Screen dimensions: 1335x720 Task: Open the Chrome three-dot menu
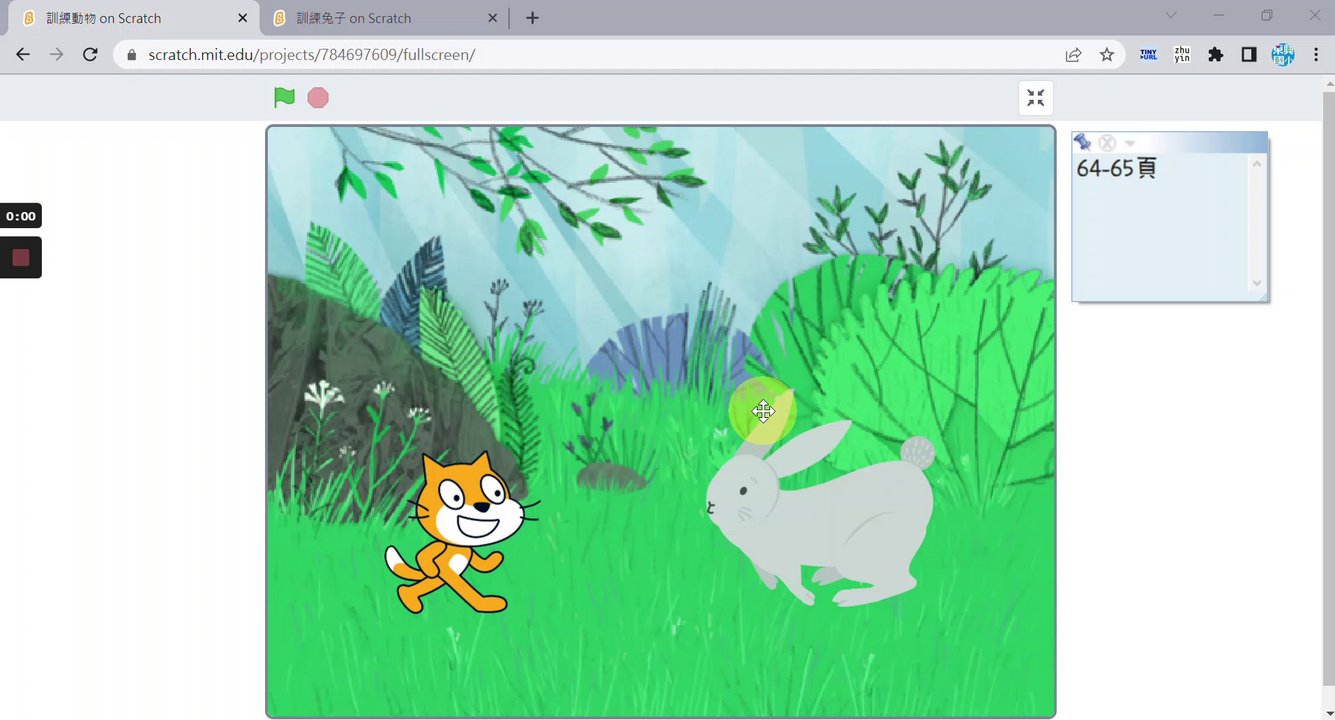coord(1315,55)
